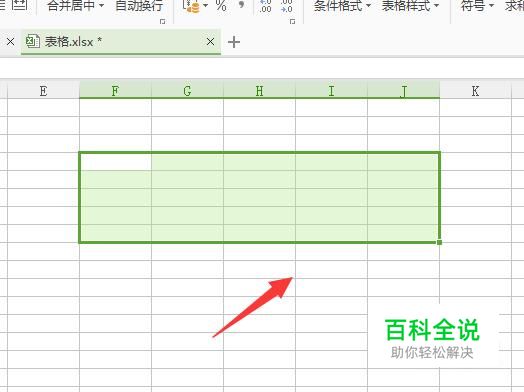This screenshot has height=392, width=524.
Task: Expand the currency format dropdown arrow
Action: click(206, 5)
